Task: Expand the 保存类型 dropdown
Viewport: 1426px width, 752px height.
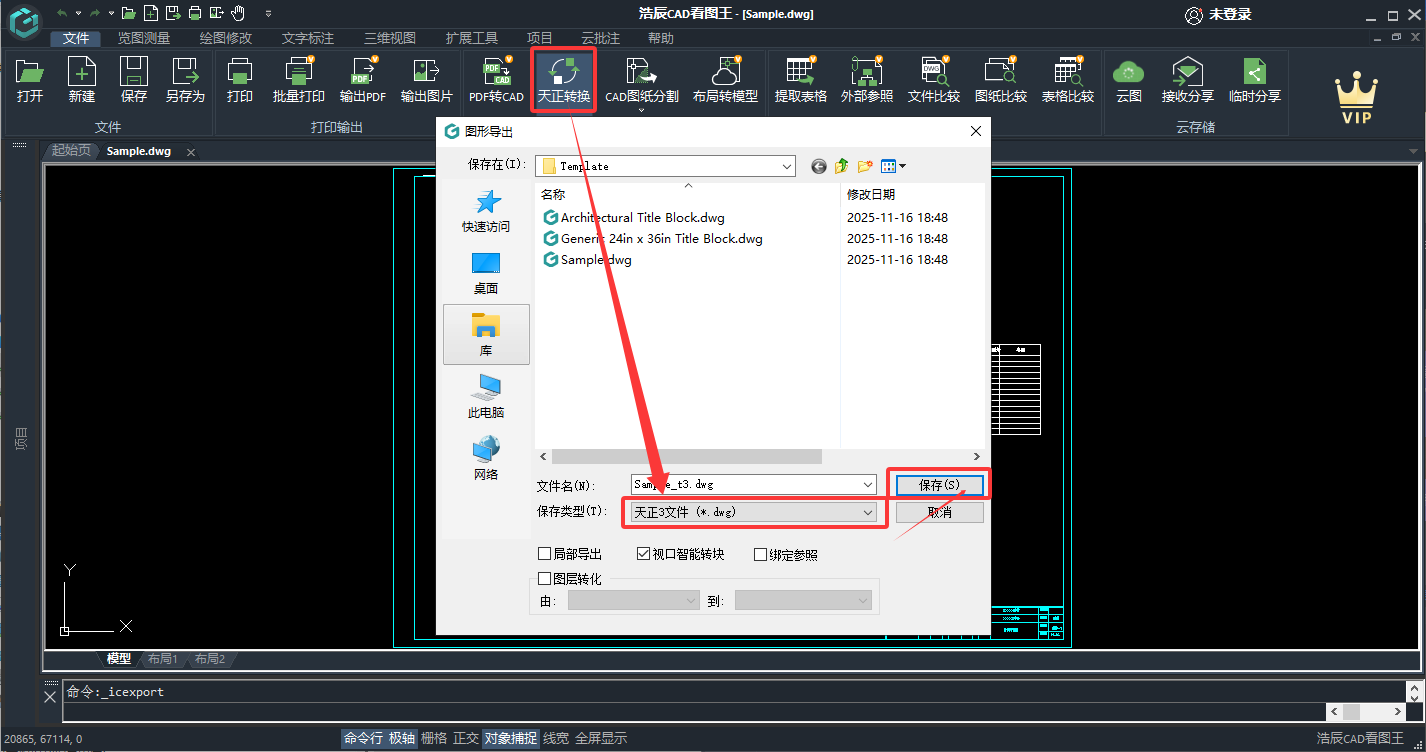Action: [867, 512]
